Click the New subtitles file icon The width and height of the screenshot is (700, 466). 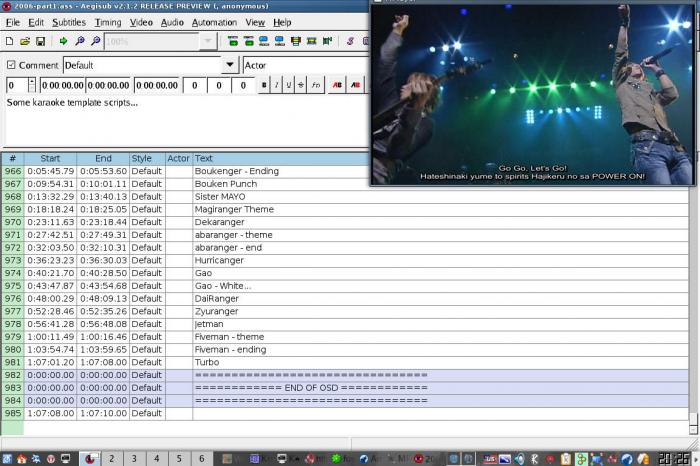coord(9,42)
